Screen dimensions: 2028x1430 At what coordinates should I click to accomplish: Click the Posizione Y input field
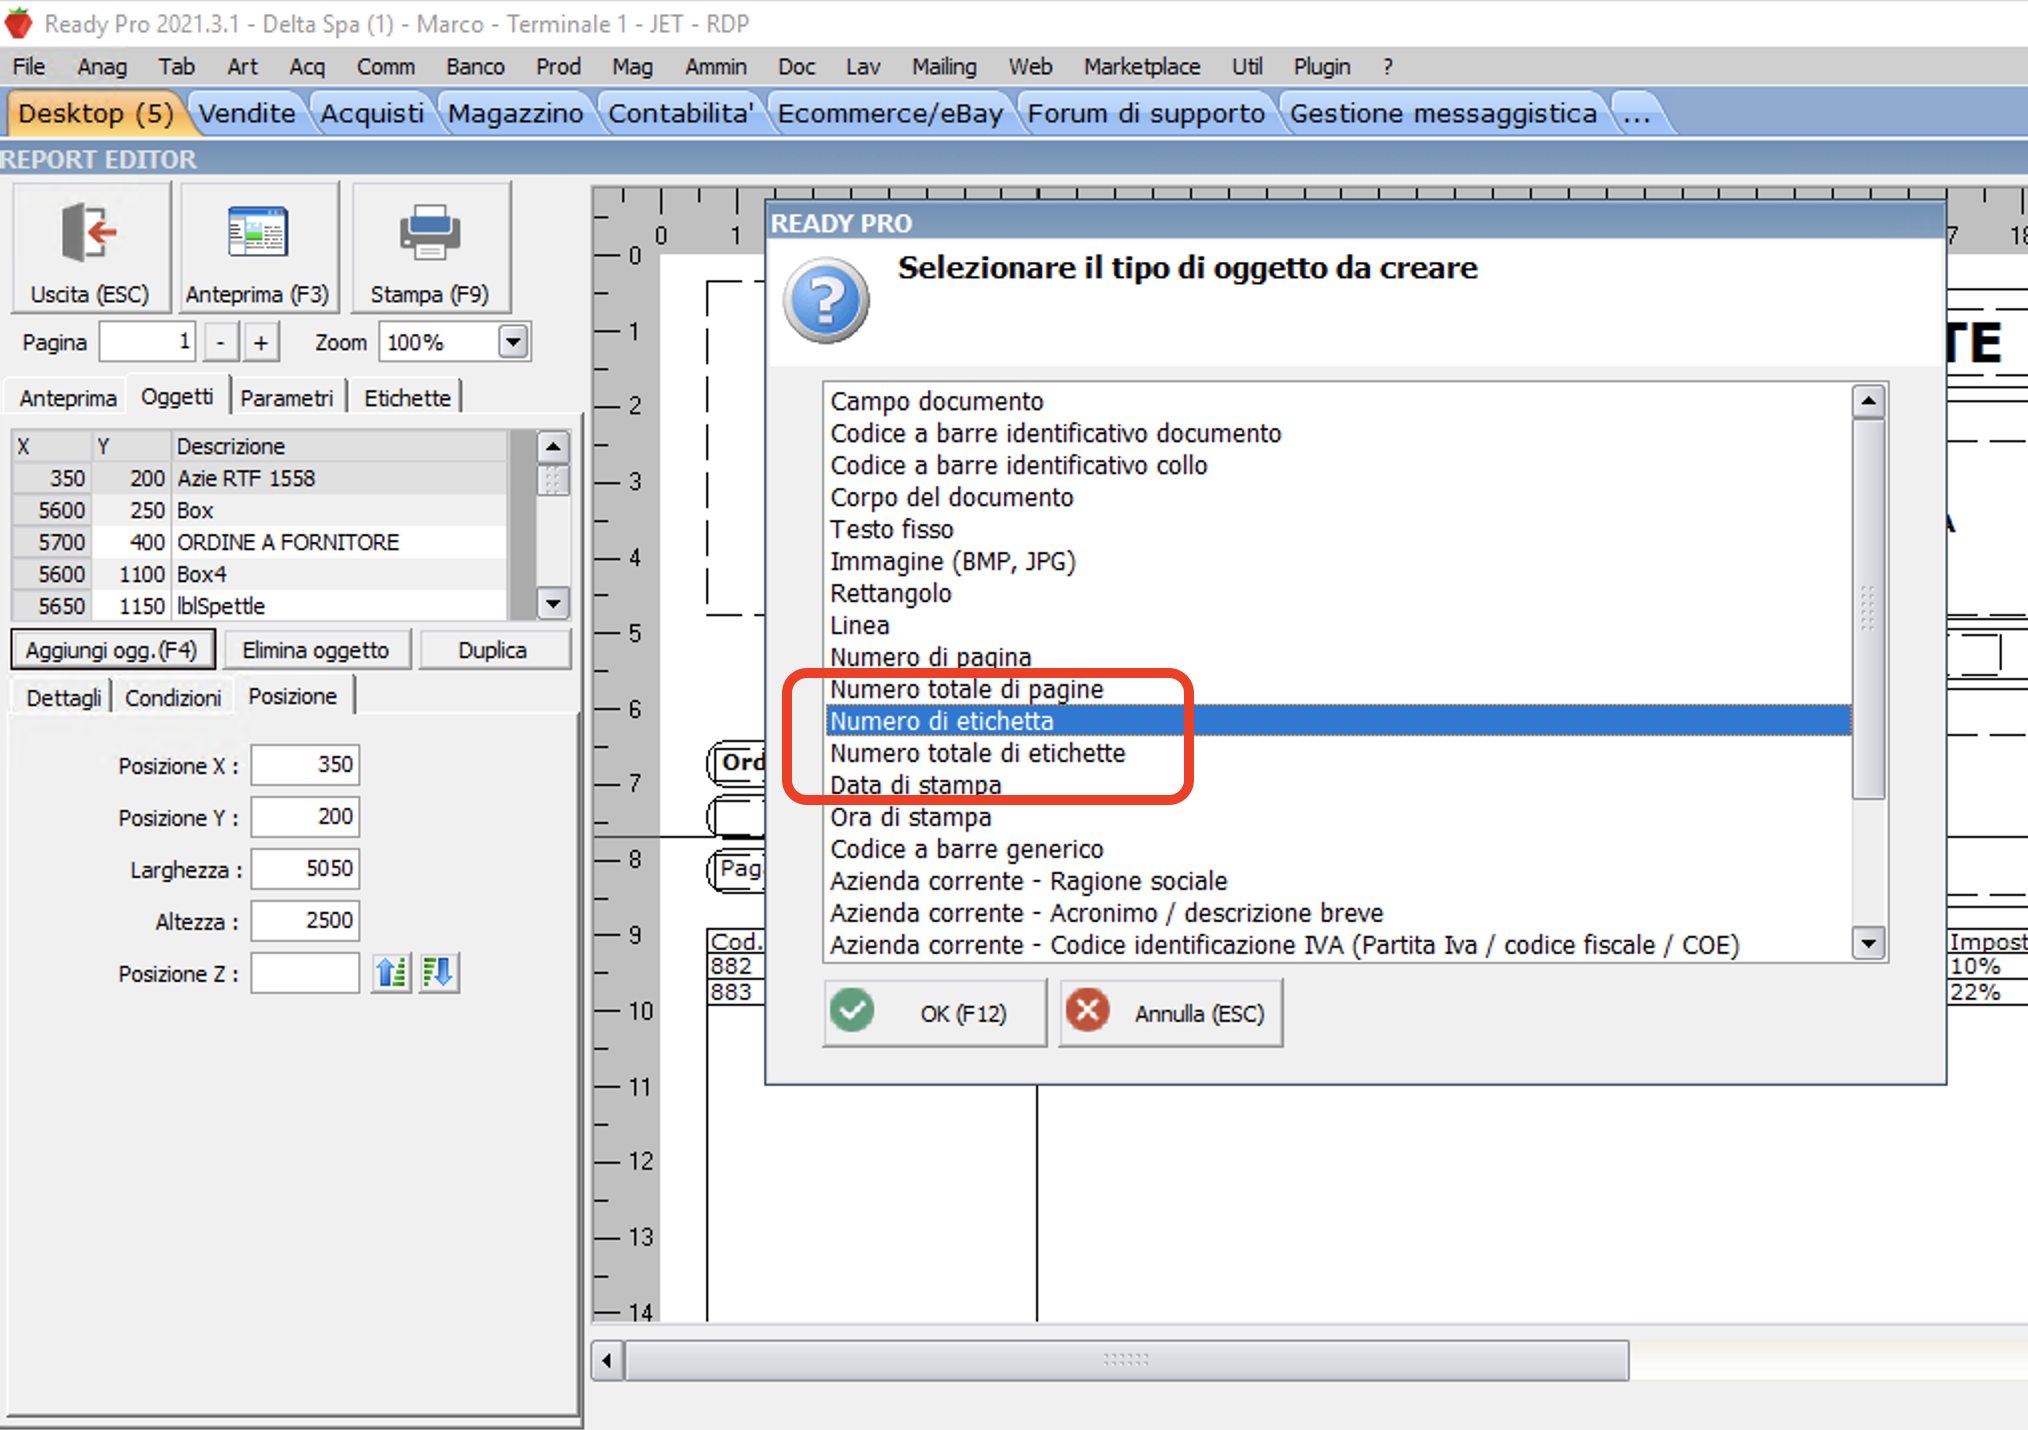[305, 817]
